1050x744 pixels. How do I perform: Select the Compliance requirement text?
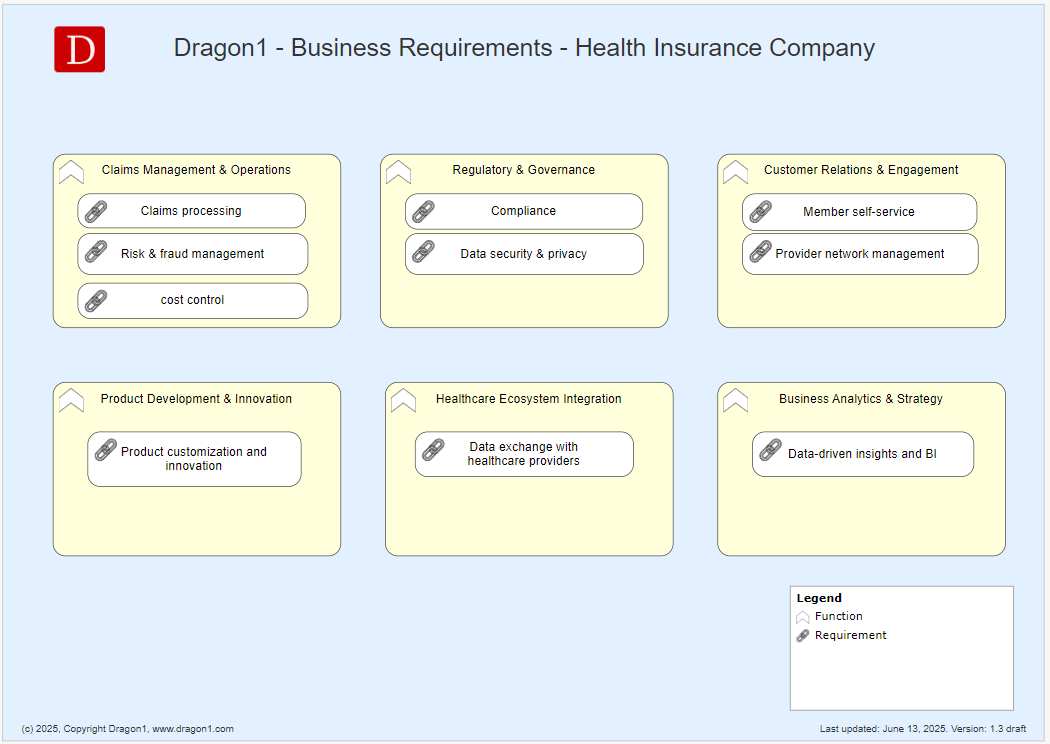click(523, 211)
